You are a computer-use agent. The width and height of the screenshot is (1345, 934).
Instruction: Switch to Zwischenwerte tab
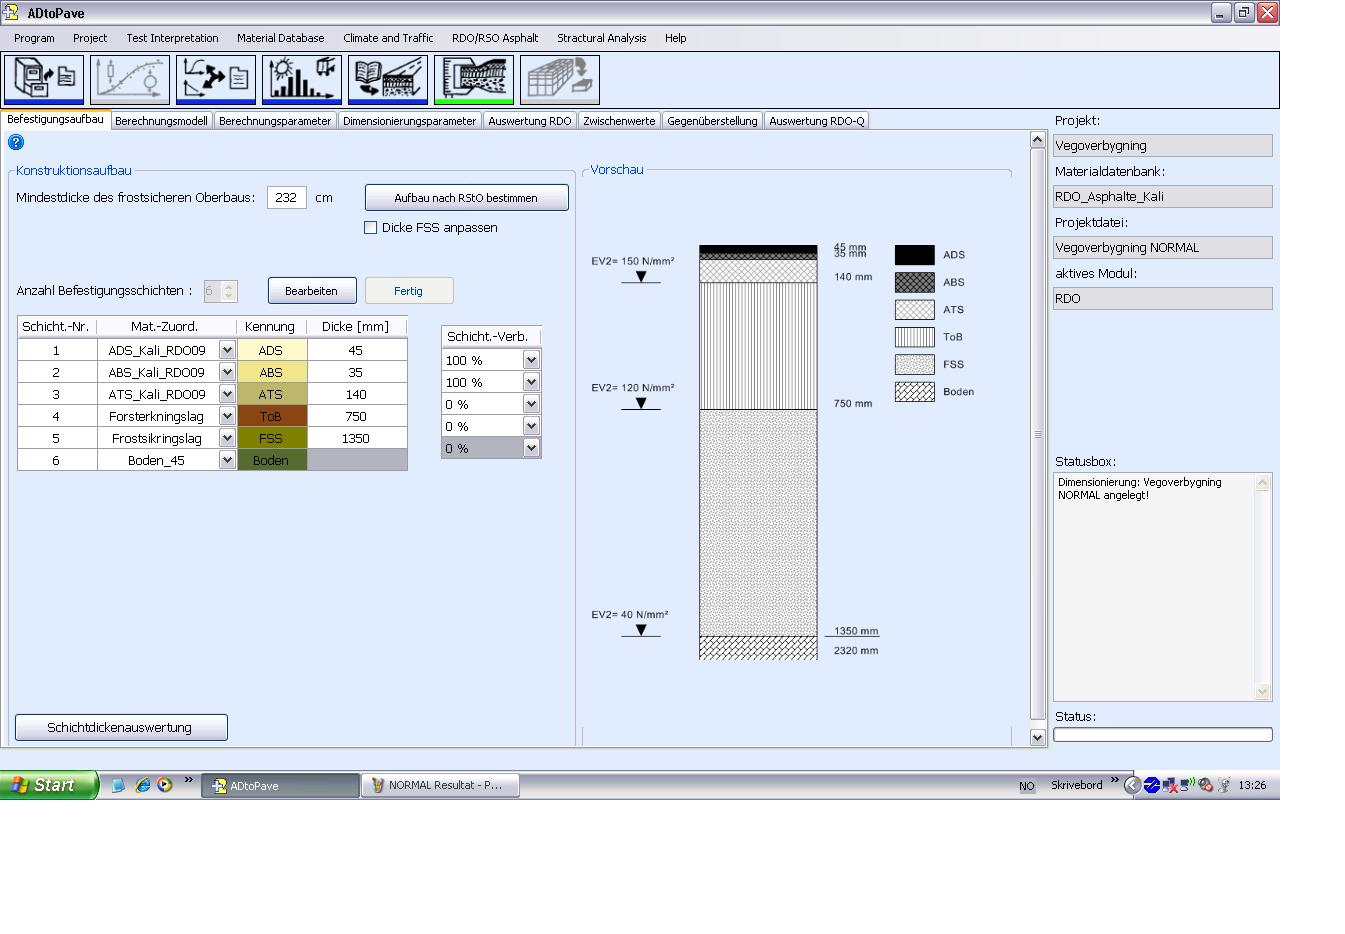point(619,121)
